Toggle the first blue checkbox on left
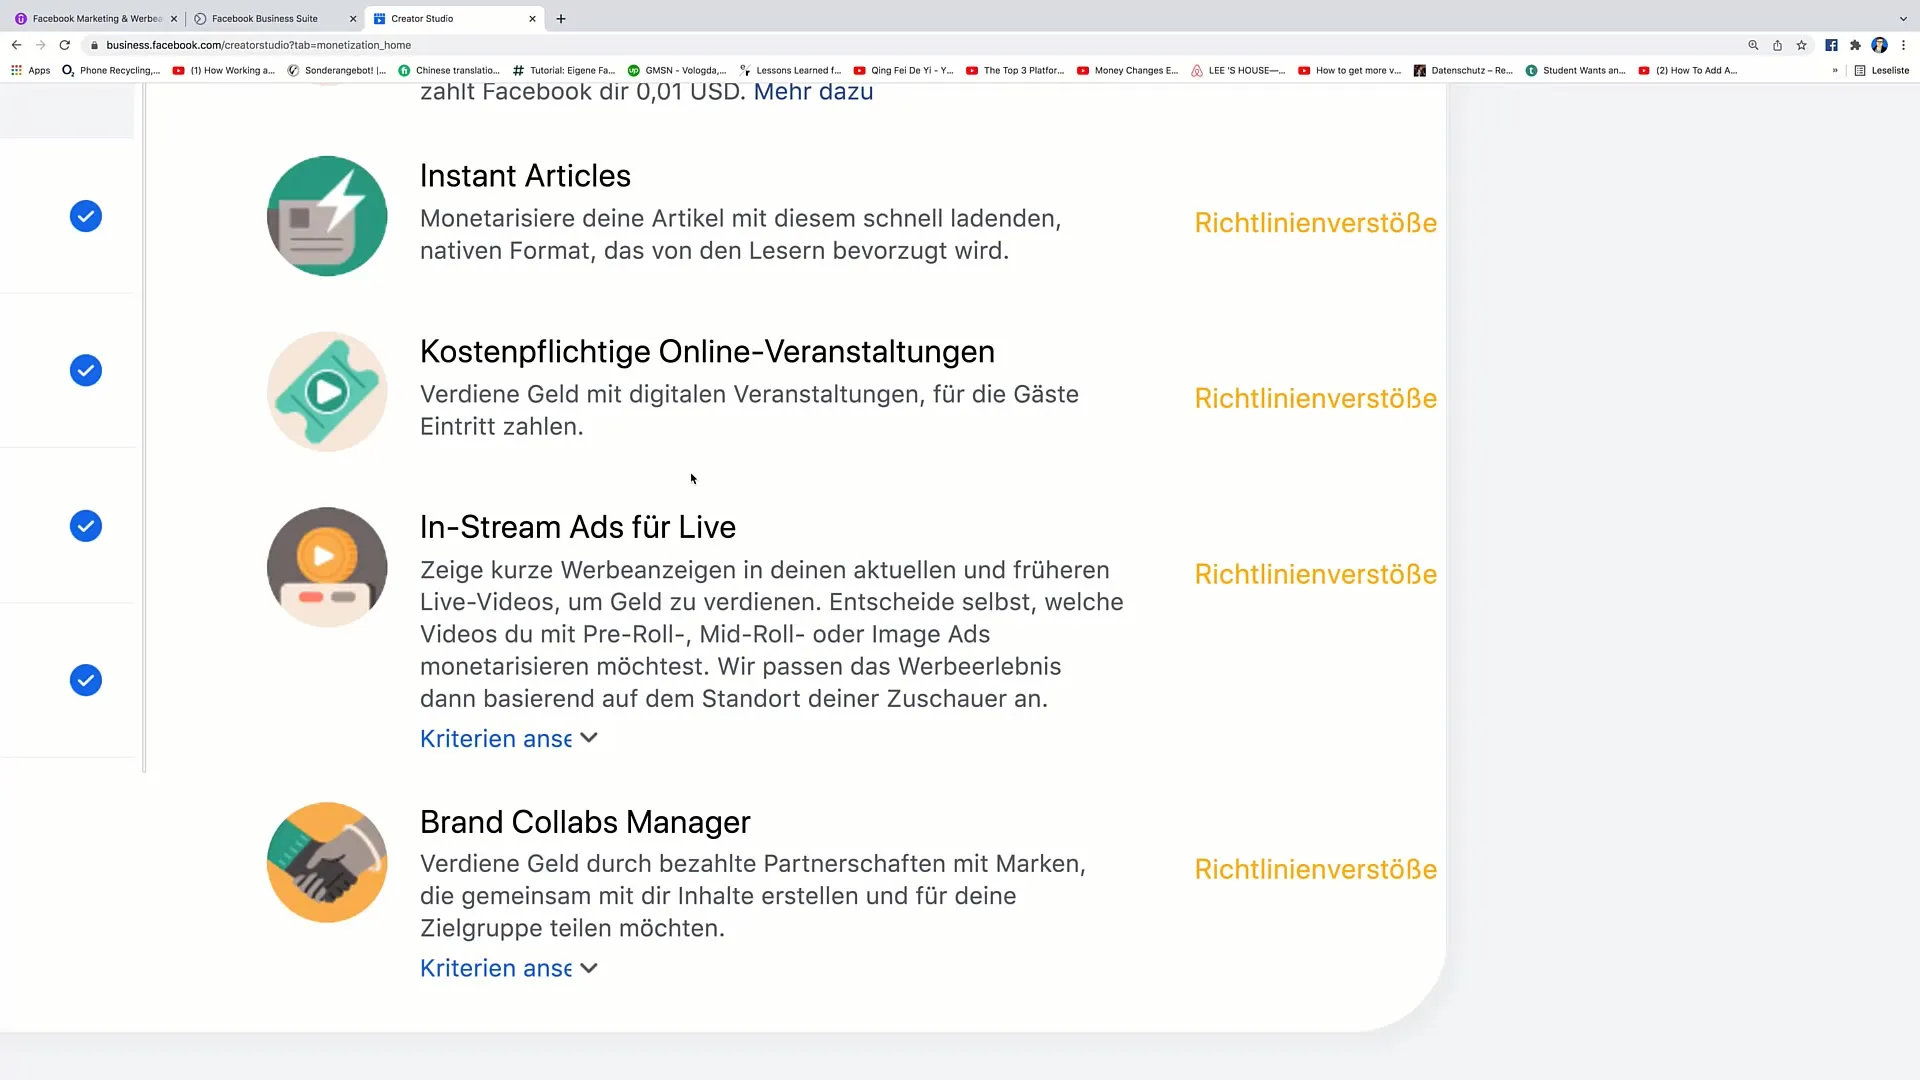Viewport: 1920px width, 1080px height. pos(86,216)
